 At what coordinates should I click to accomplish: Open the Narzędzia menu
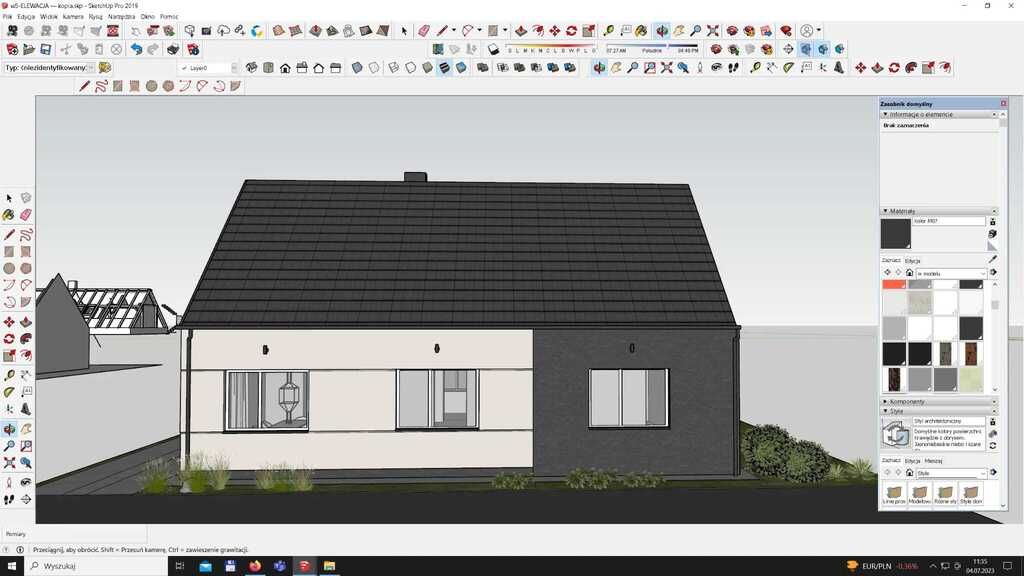point(121,17)
